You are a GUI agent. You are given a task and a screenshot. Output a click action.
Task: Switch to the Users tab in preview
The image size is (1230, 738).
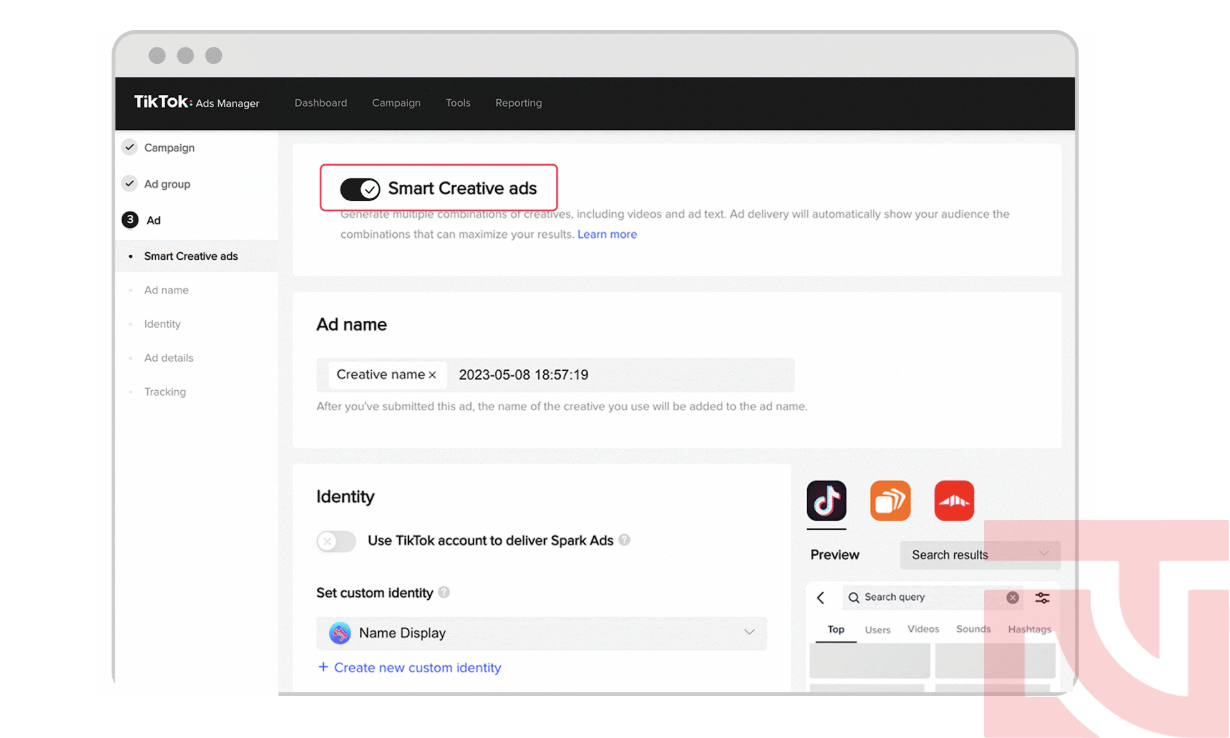pos(878,629)
